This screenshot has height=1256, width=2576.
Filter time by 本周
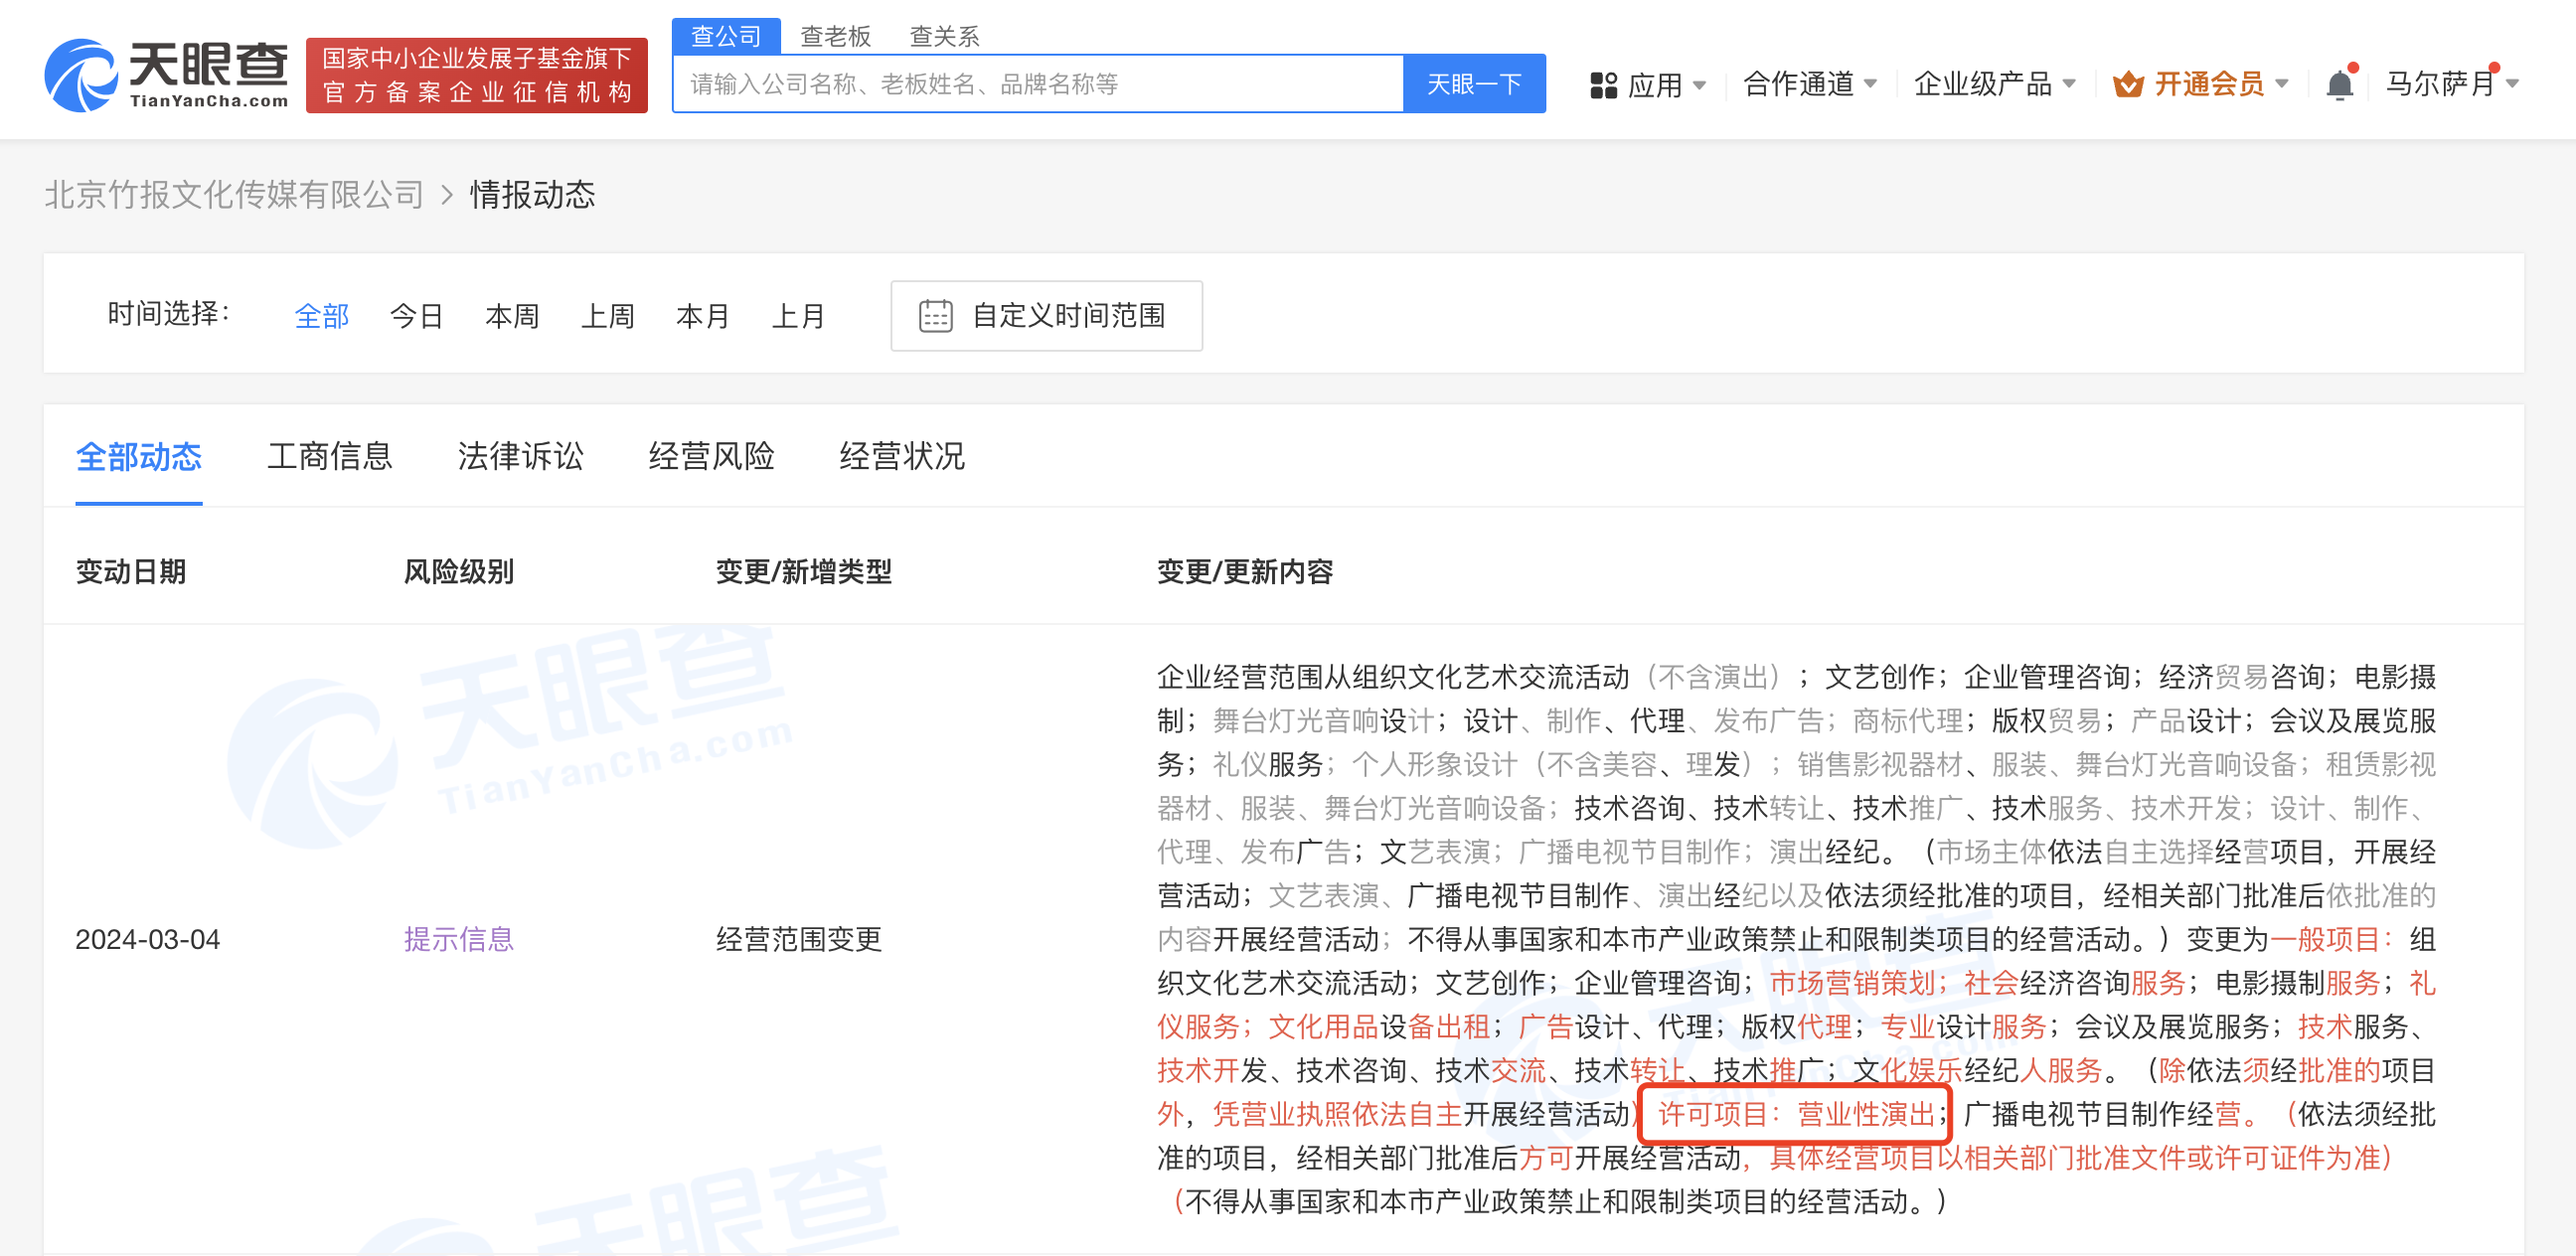pos(512,316)
